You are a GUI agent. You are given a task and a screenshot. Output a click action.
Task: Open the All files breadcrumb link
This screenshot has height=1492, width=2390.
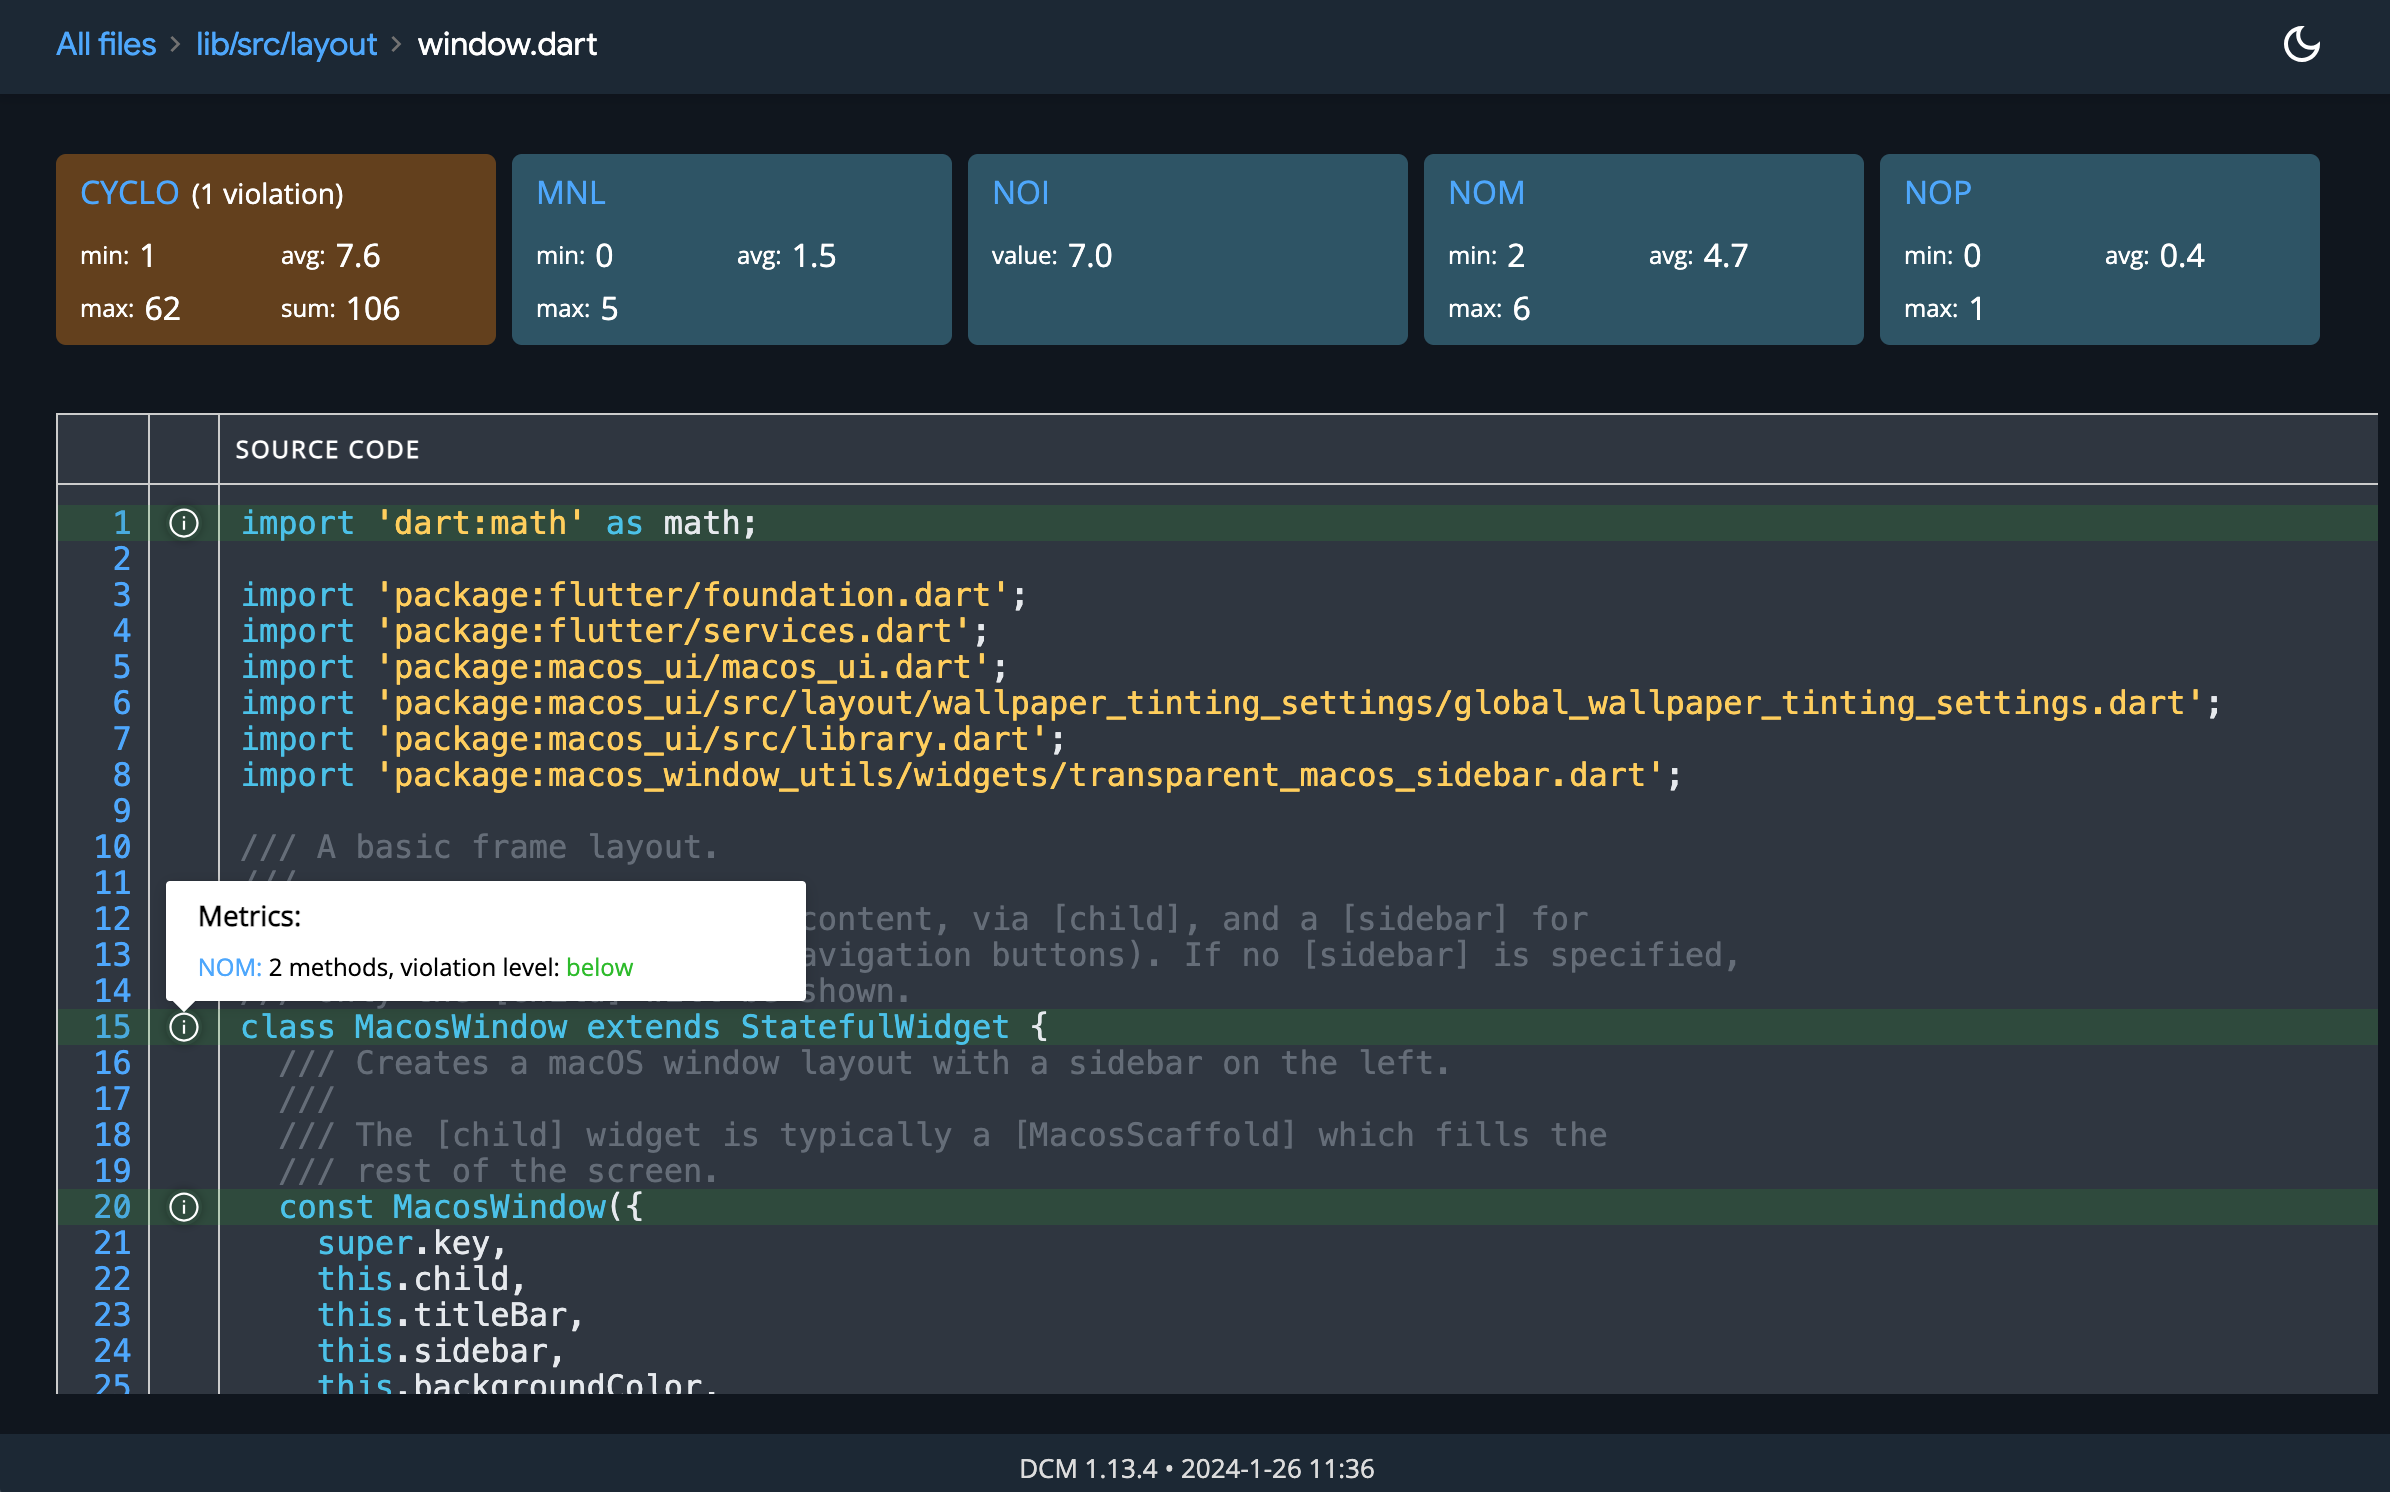106,44
